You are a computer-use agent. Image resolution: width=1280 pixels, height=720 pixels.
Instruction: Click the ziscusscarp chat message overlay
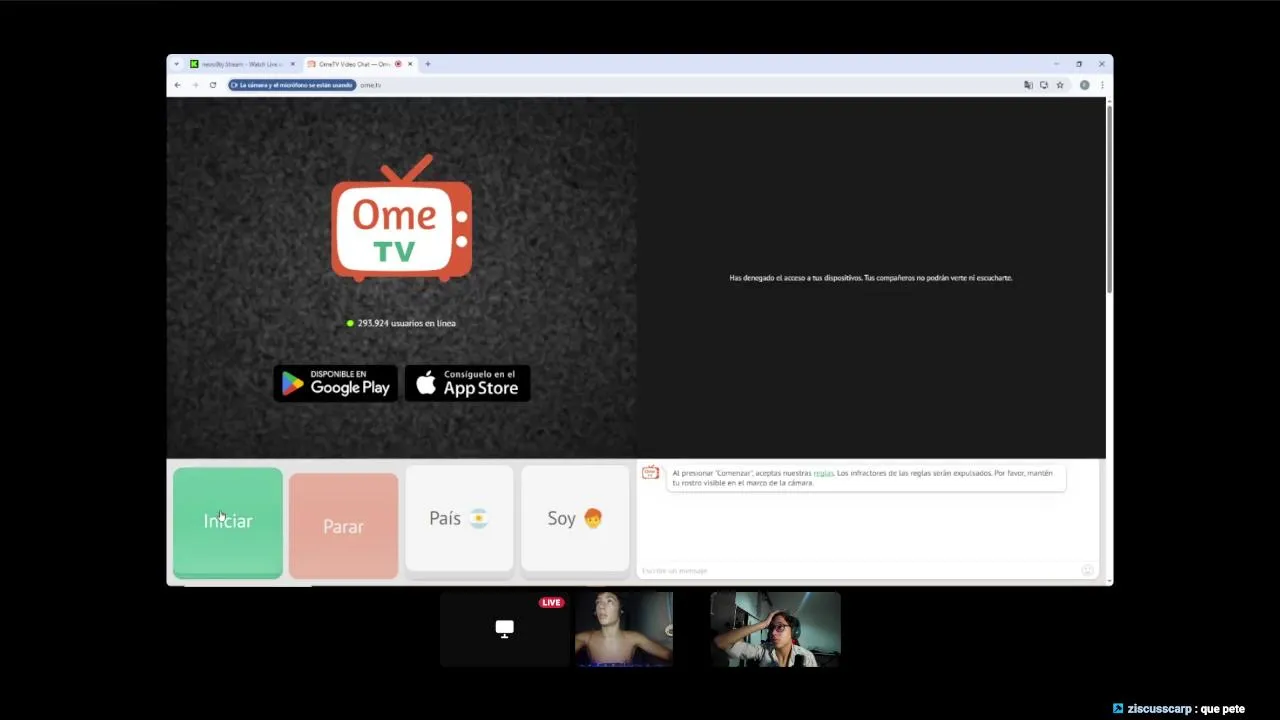[x=1178, y=709]
